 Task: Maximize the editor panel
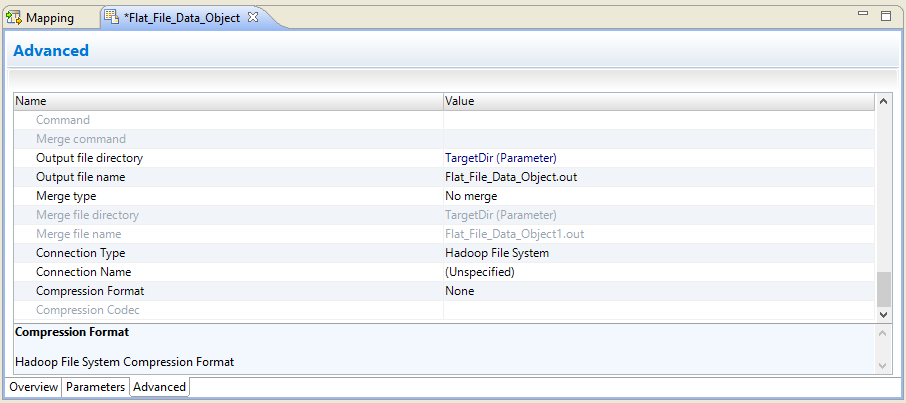[x=885, y=16]
